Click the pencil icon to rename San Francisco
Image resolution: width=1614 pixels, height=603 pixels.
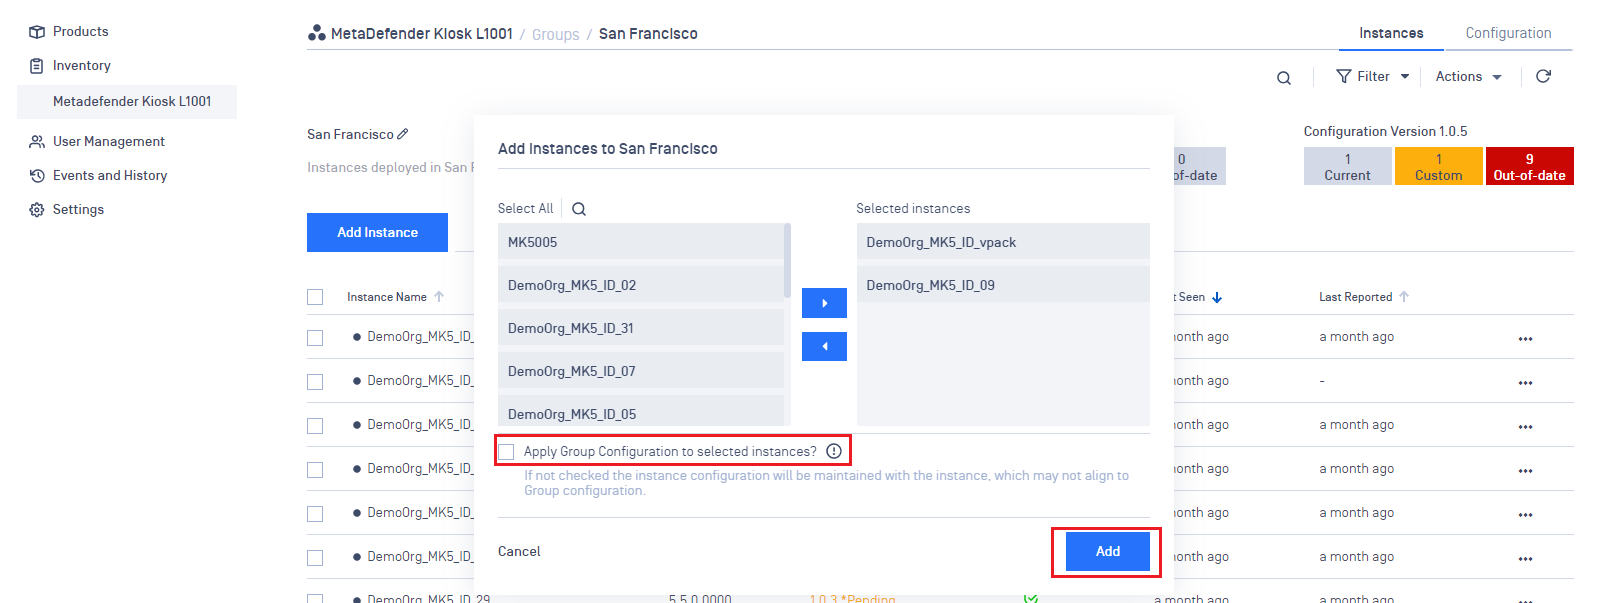[x=403, y=134]
